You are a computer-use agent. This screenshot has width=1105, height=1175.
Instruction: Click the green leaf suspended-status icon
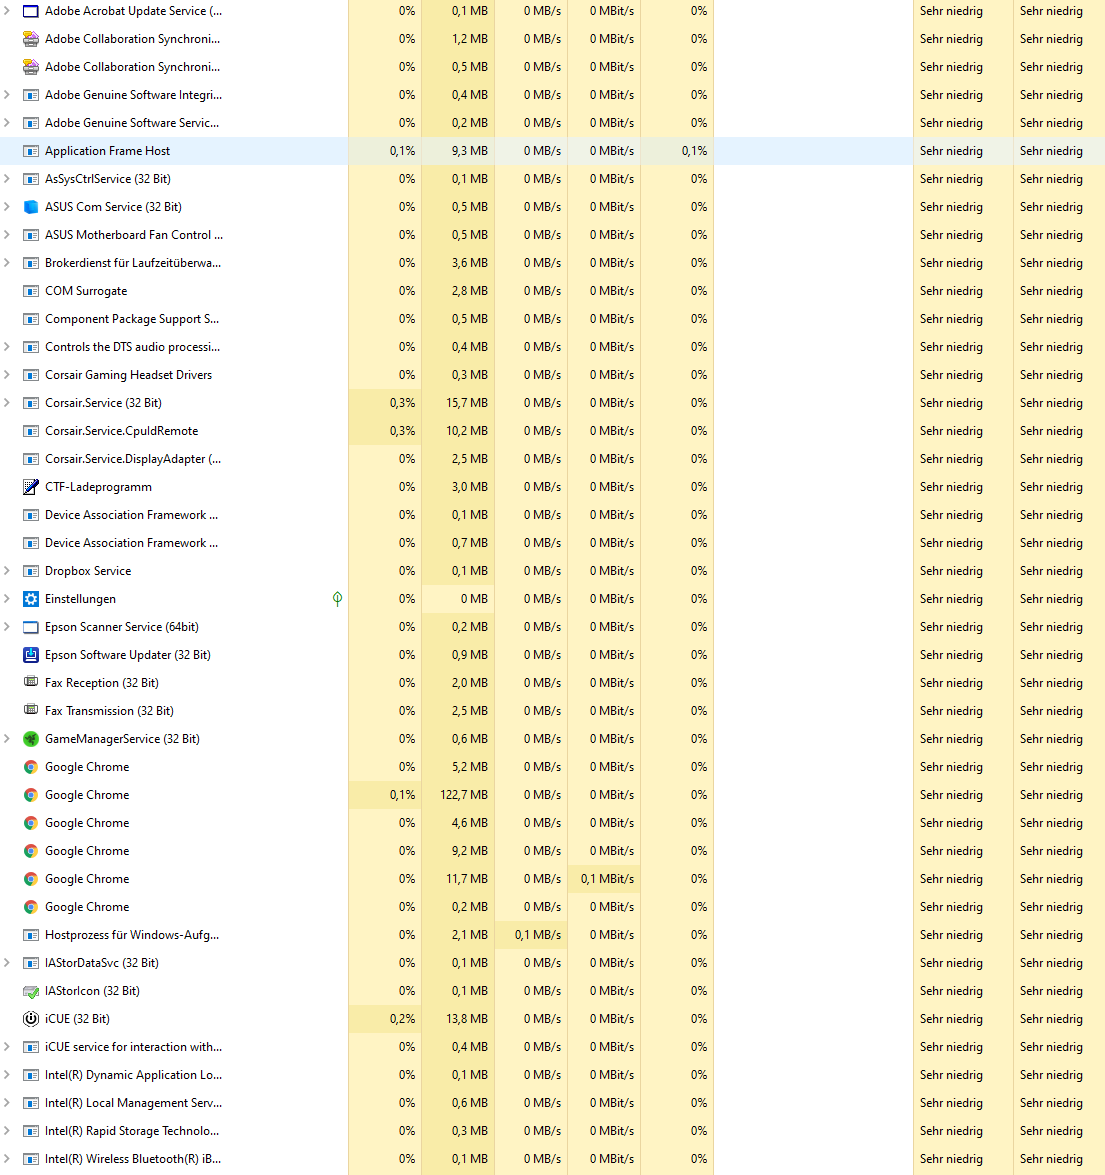click(337, 599)
